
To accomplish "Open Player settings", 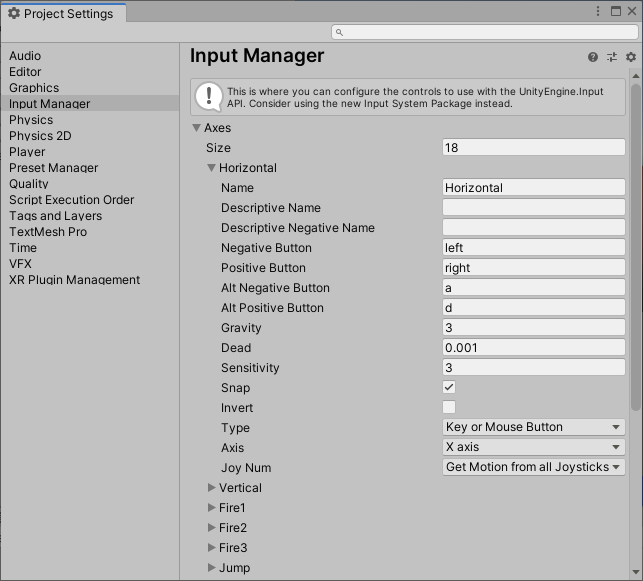I will click(90, 152).
